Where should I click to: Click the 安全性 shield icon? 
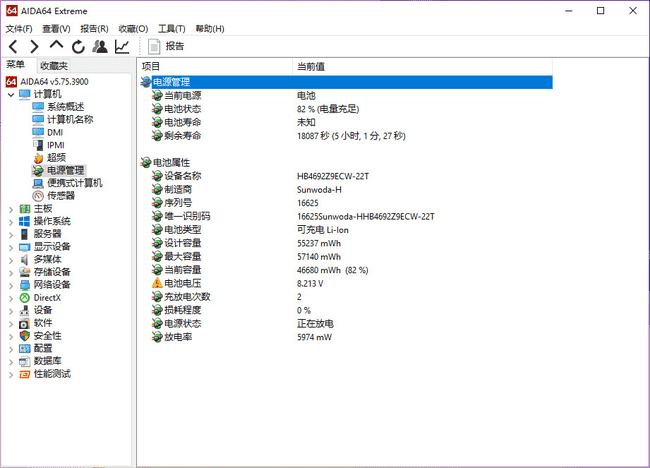click(x=24, y=336)
